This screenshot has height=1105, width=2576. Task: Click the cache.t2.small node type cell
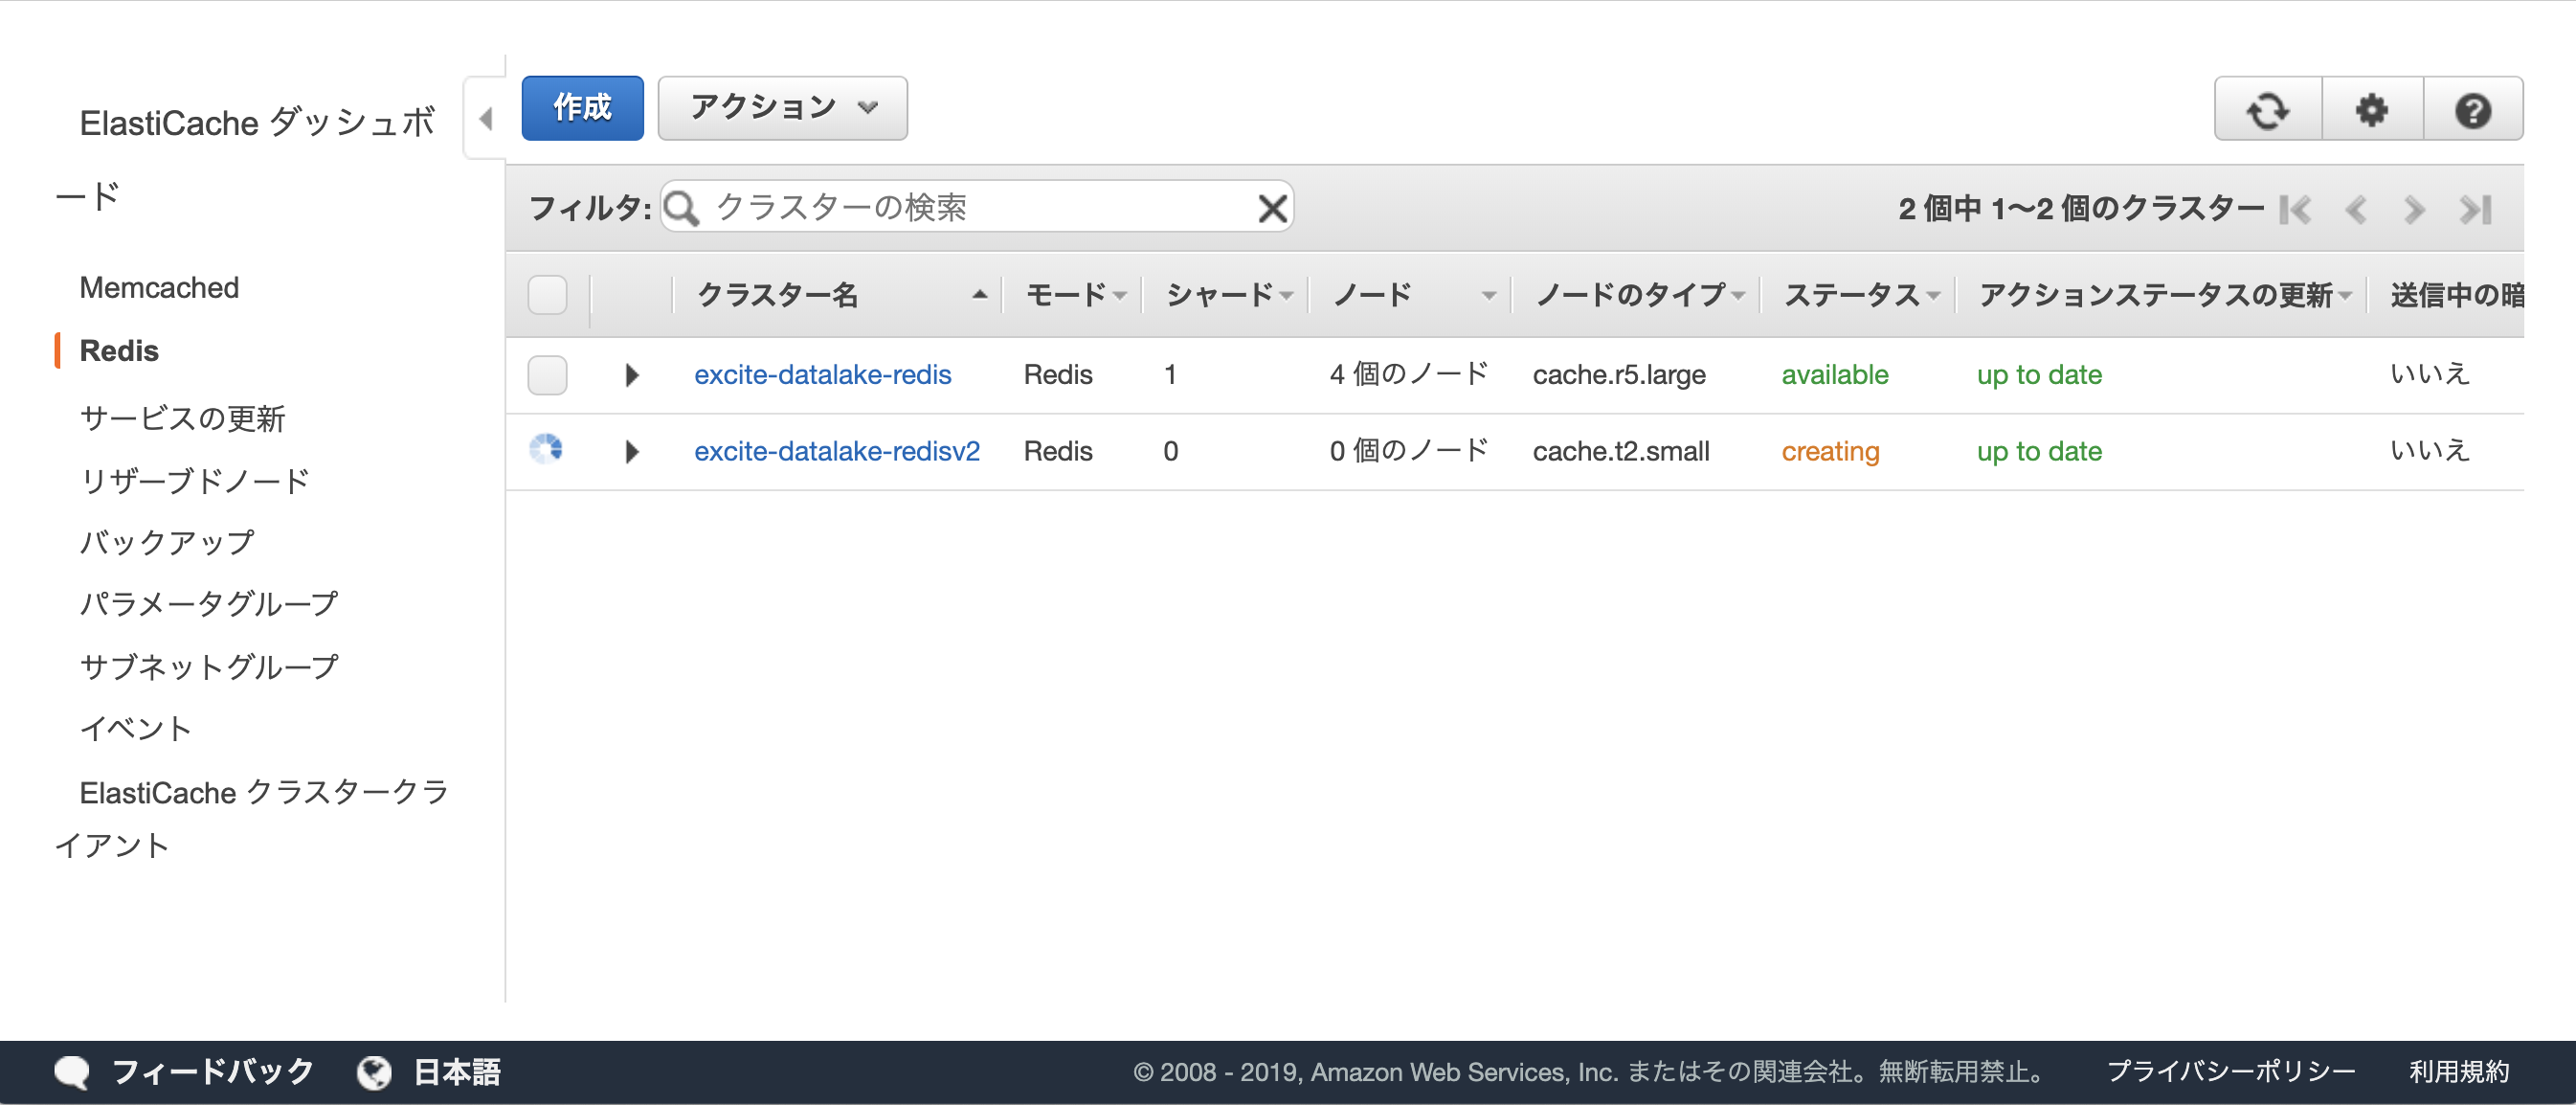coord(1621,451)
